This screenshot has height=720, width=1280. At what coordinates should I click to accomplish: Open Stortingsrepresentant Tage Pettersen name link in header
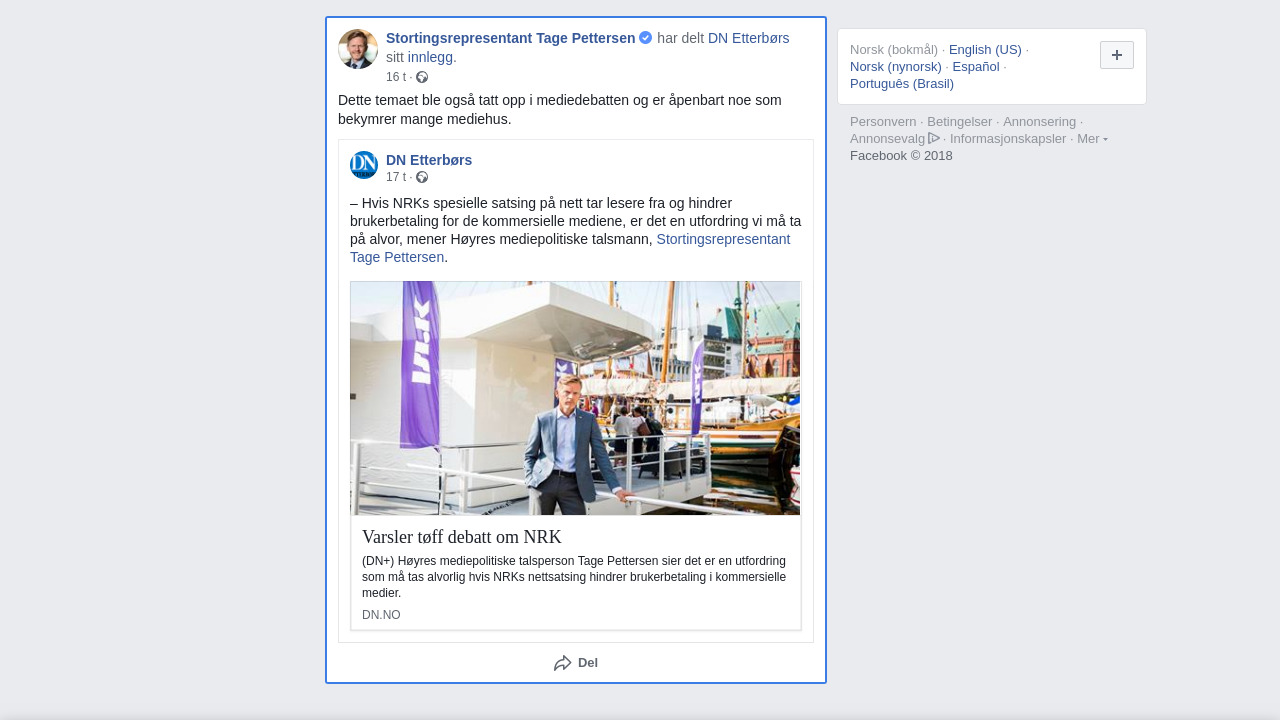pos(511,38)
